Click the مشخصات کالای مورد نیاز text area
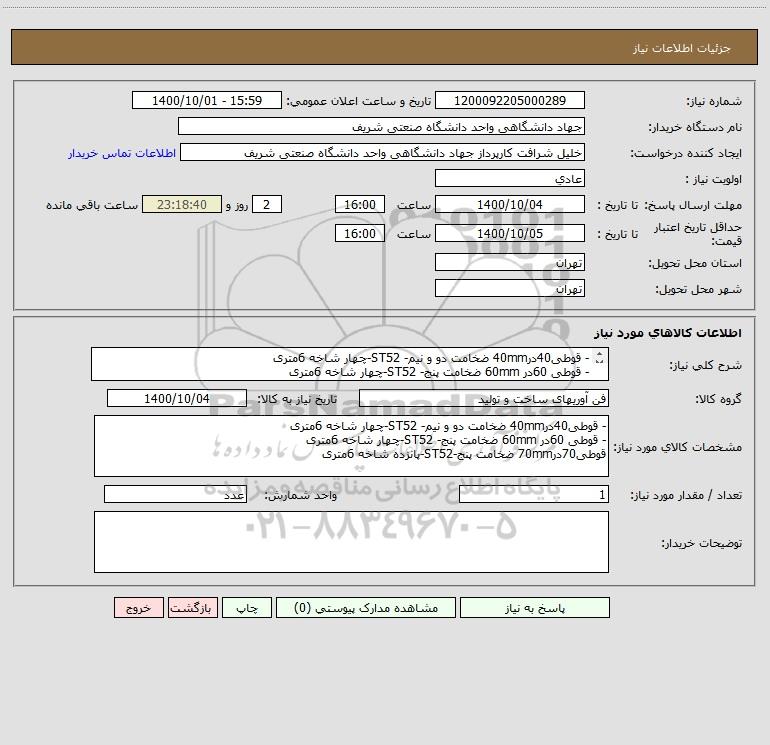770x745 pixels. click(351, 446)
